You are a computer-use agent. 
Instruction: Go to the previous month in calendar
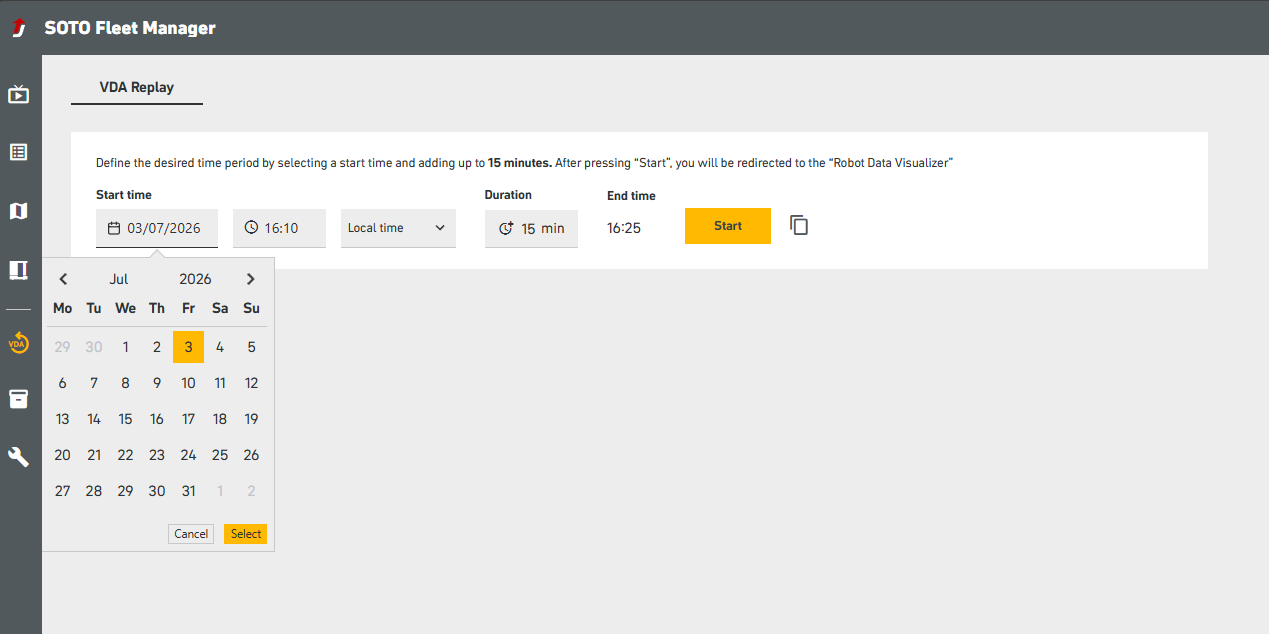click(x=63, y=279)
